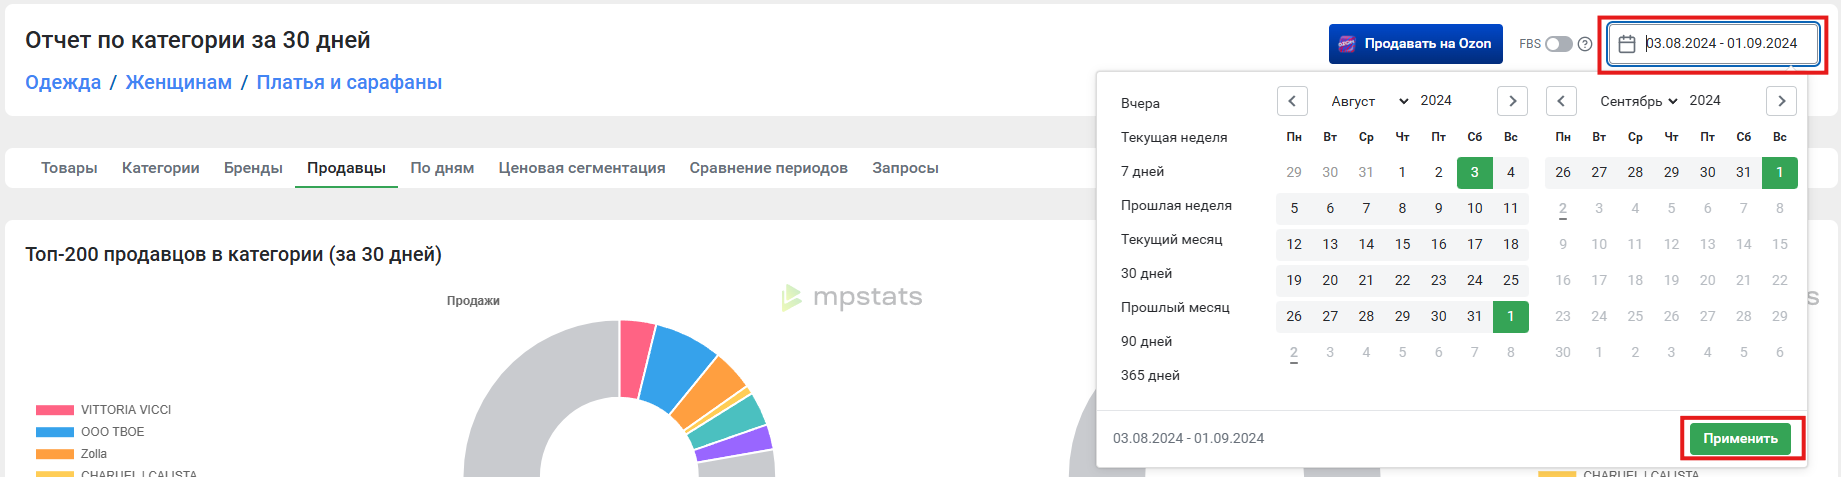
Task: Open the Август month dropdown
Action: pos(1368,101)
